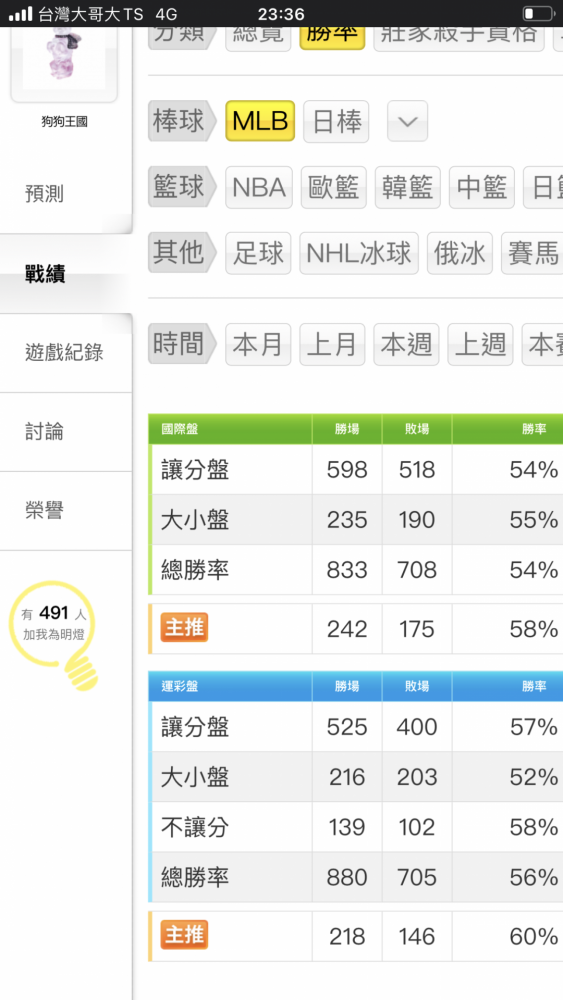
Task: Choose the 中籃 basketball filter
Action: [481, 188]
